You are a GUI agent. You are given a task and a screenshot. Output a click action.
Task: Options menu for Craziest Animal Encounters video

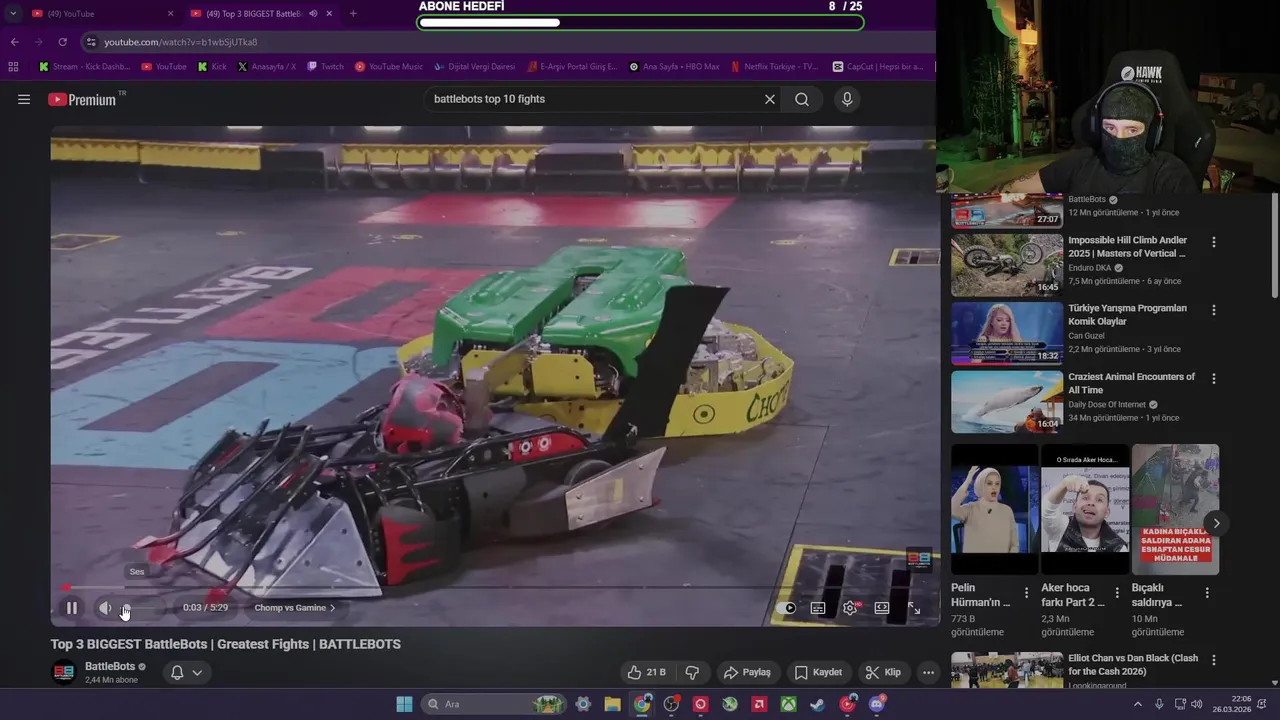click(x=1214, y=379)
